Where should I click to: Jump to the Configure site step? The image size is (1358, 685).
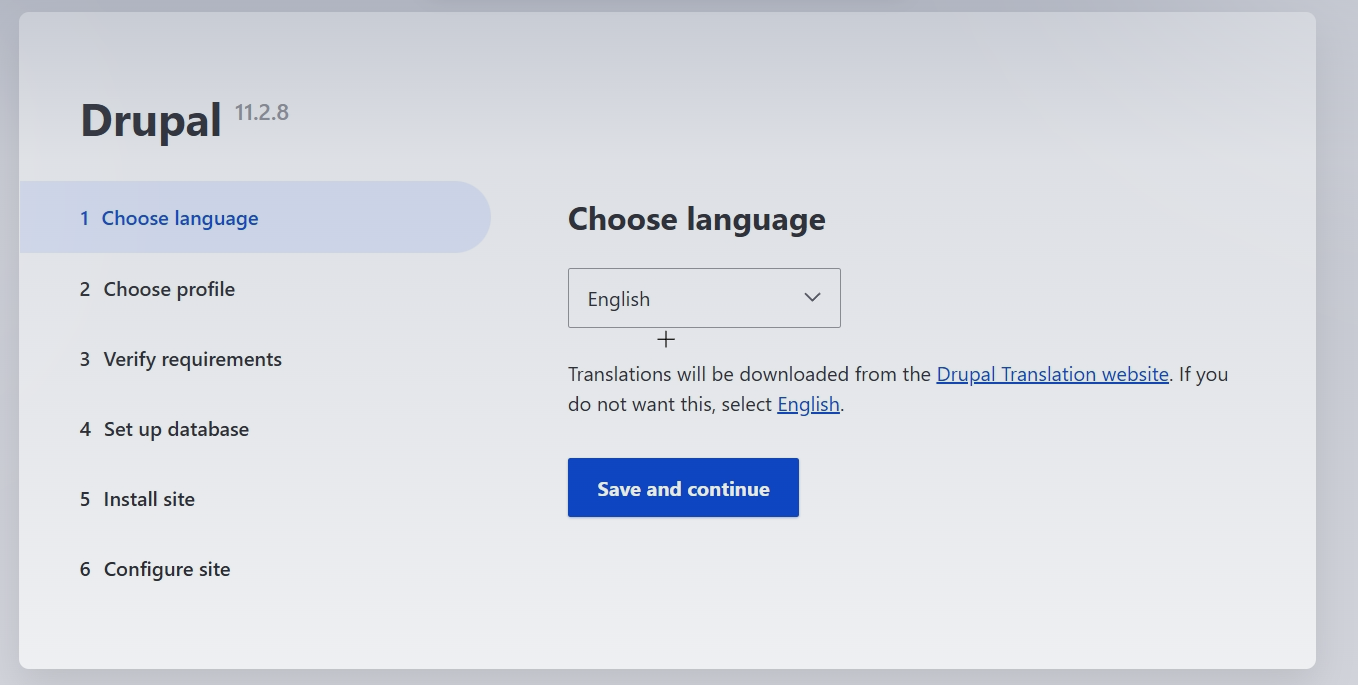click(167, 569)
